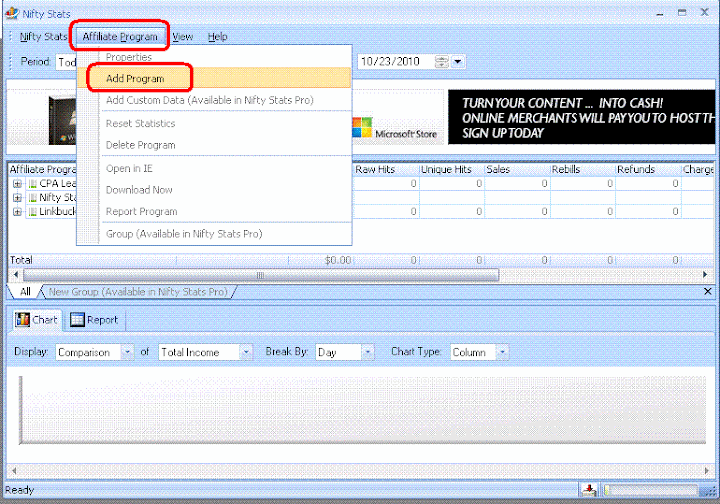Open the Chart Type Column dropdown
Viewport: 720px width, 504px height.
[x=502, y=352]
